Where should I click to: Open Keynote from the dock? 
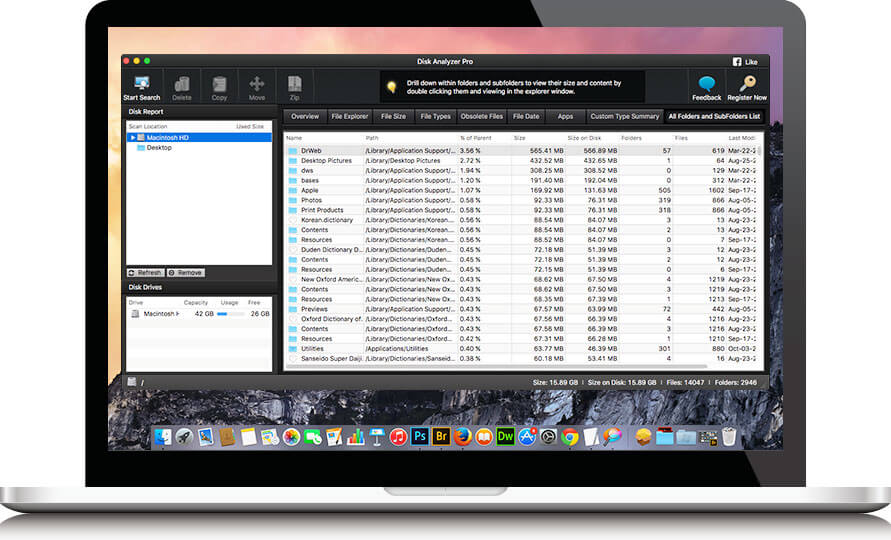point(377,437)
